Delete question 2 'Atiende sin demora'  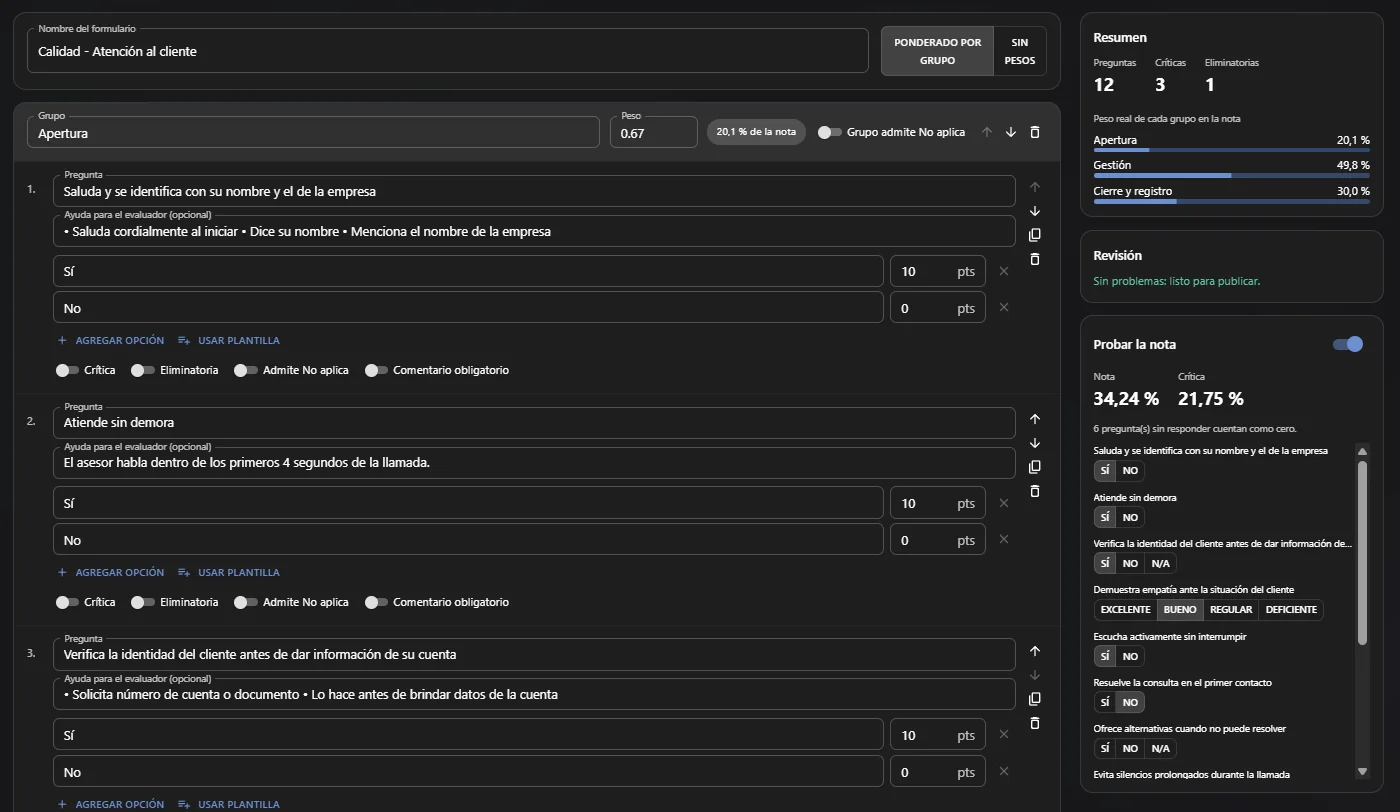[1035, 491]
